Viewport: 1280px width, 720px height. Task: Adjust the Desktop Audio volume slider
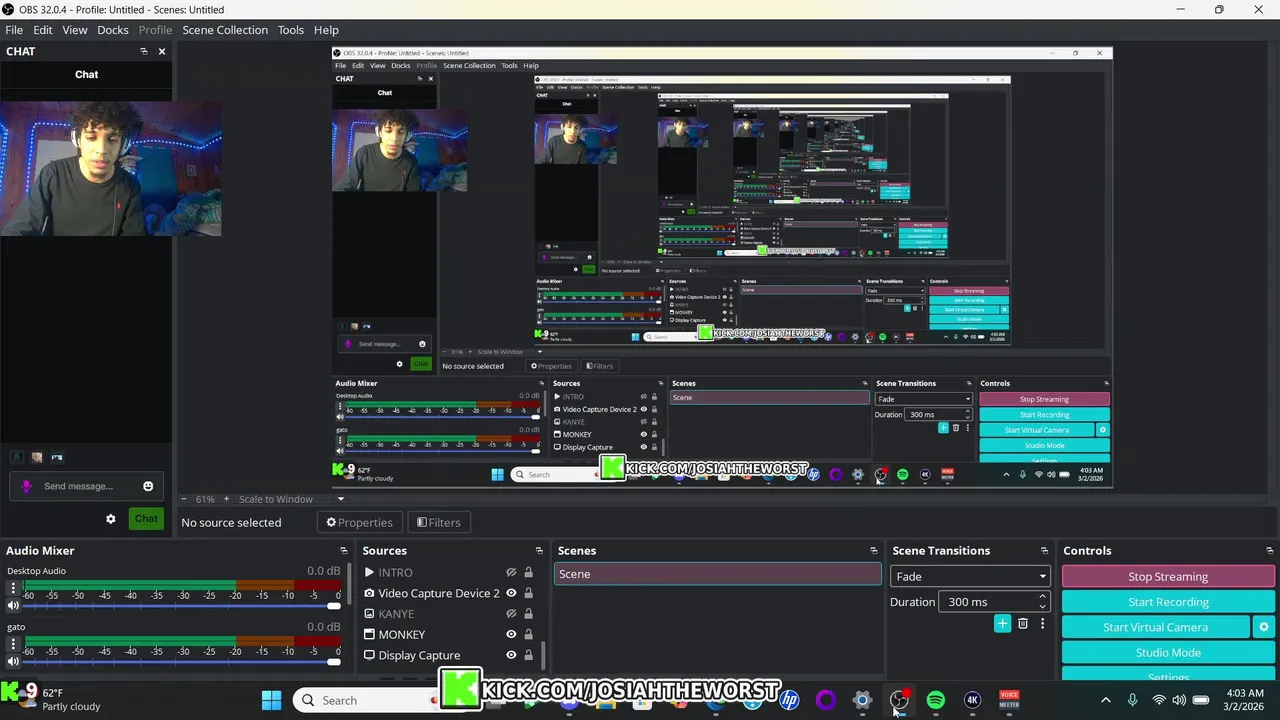coord(180,606)
